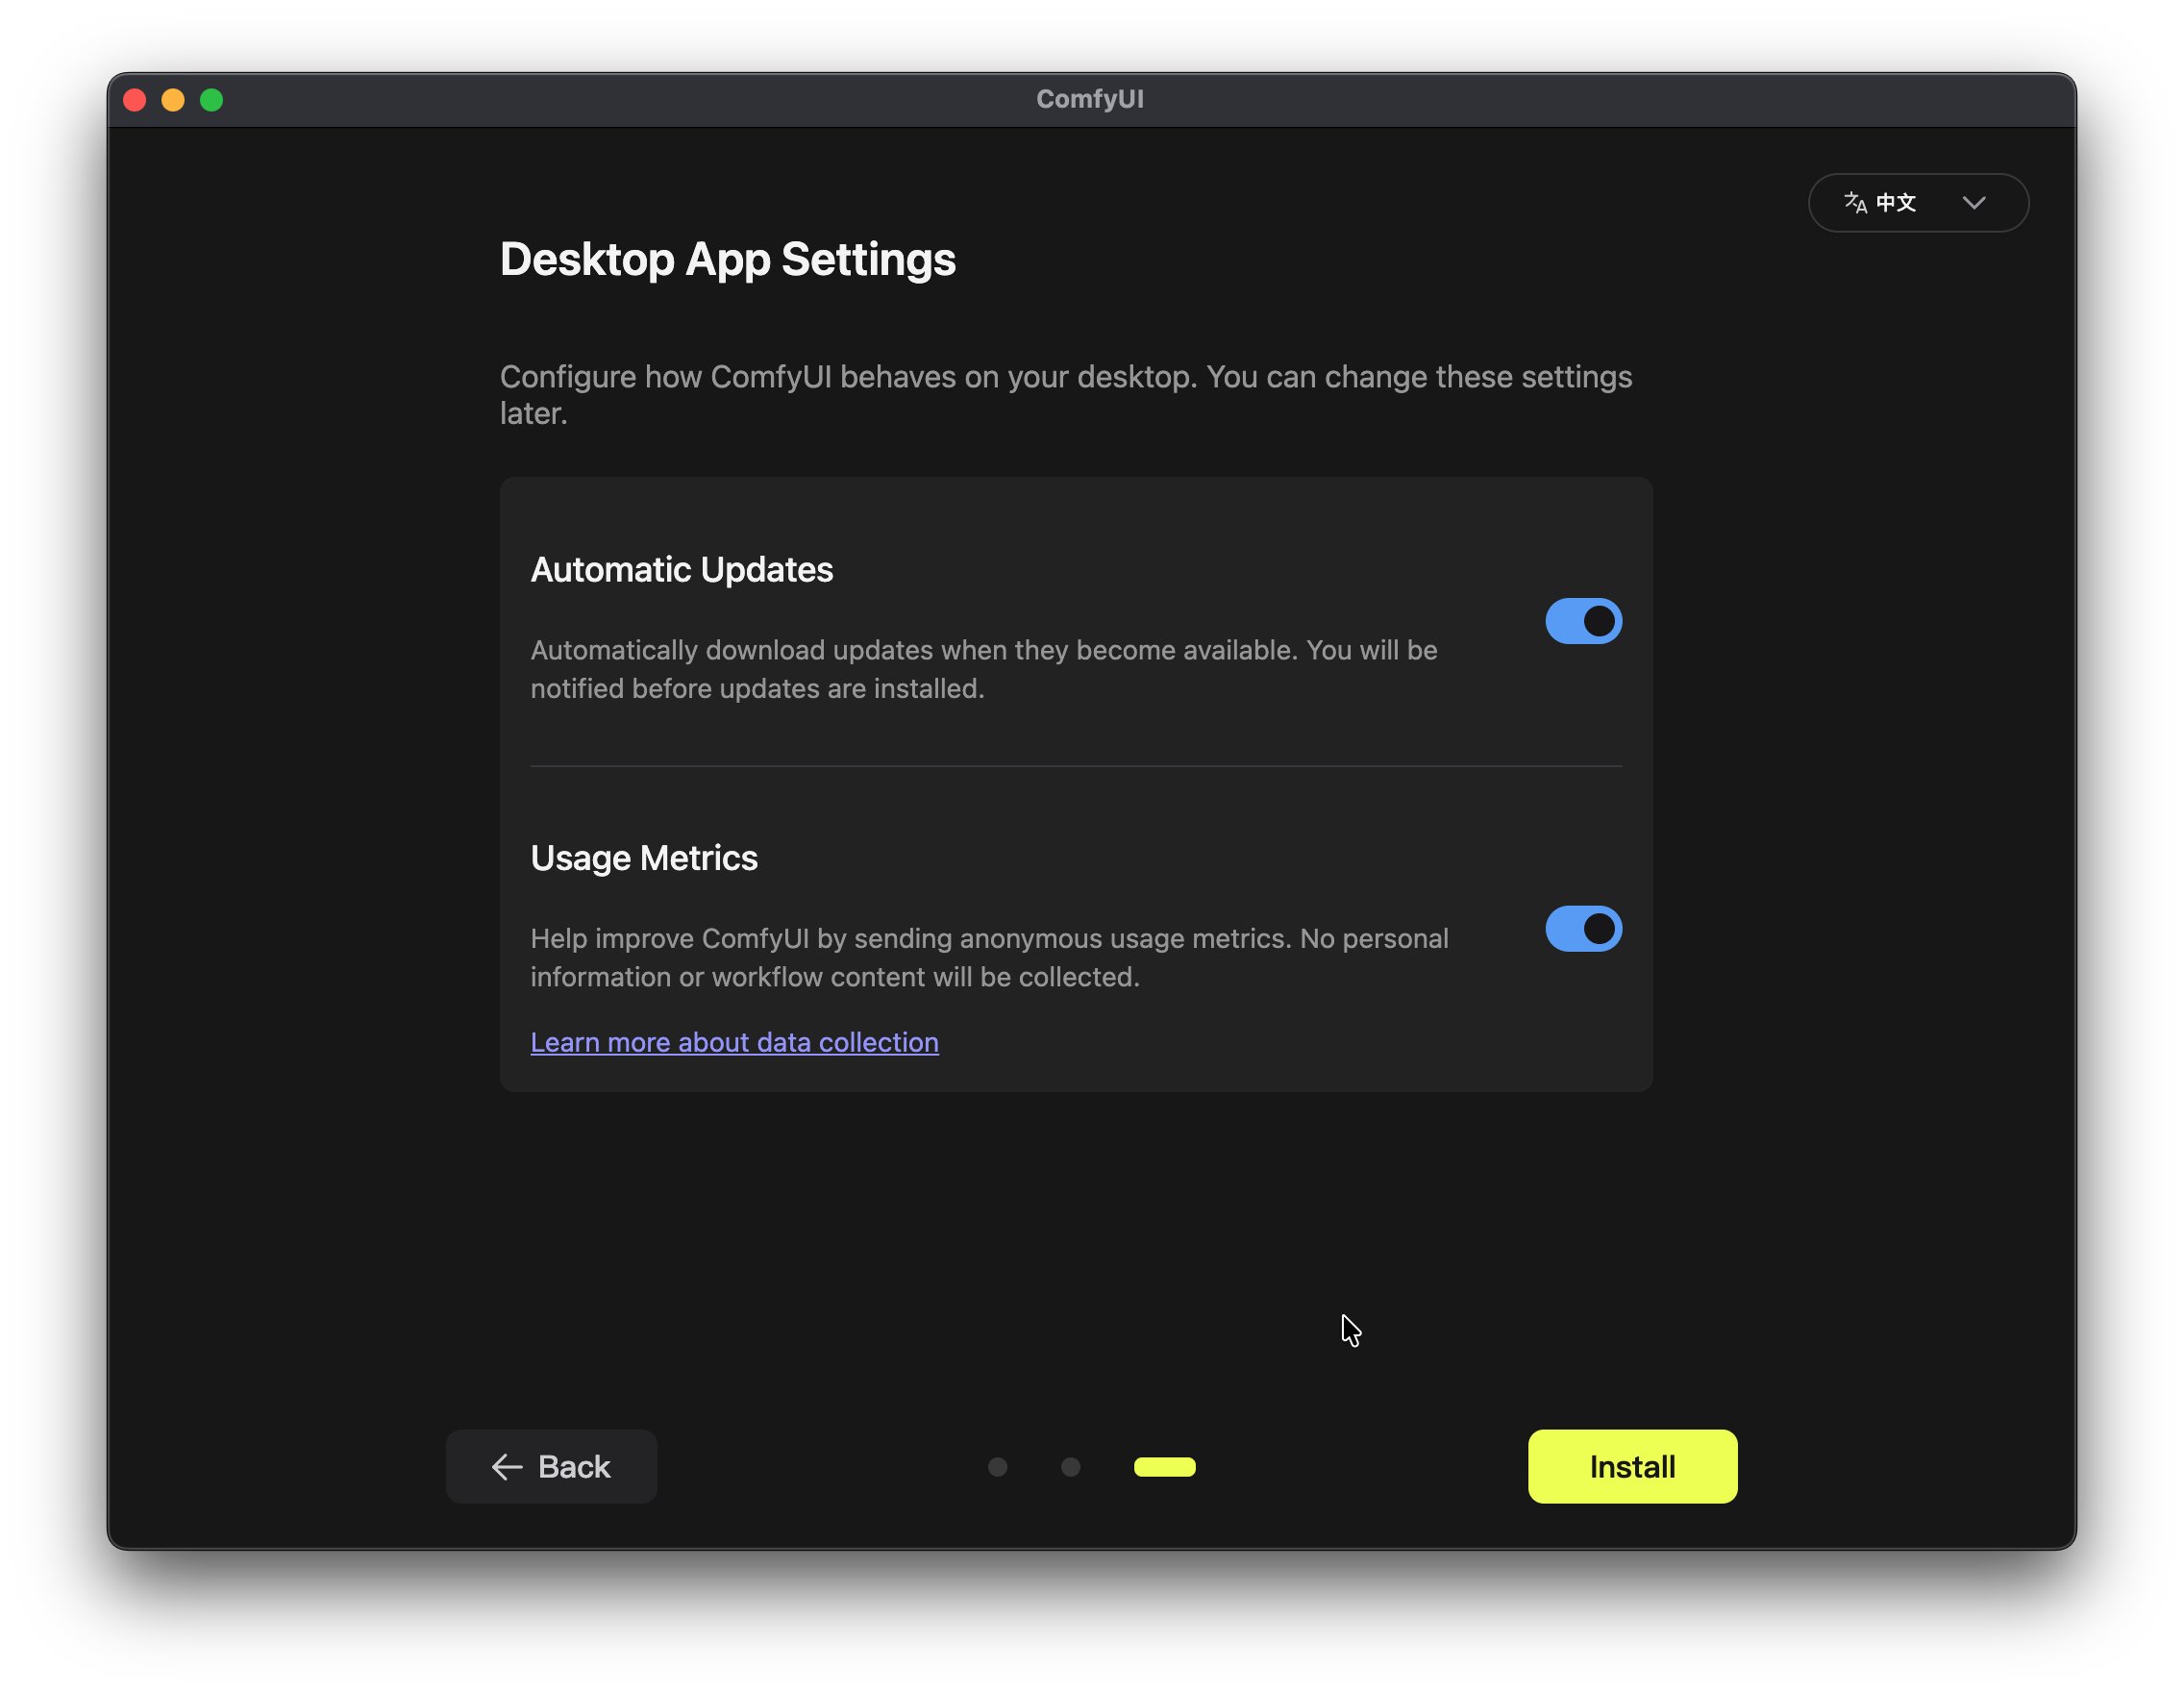Disable the Automatic Updates toggle
The image size is (2184, 1692).
point(1583,621)
